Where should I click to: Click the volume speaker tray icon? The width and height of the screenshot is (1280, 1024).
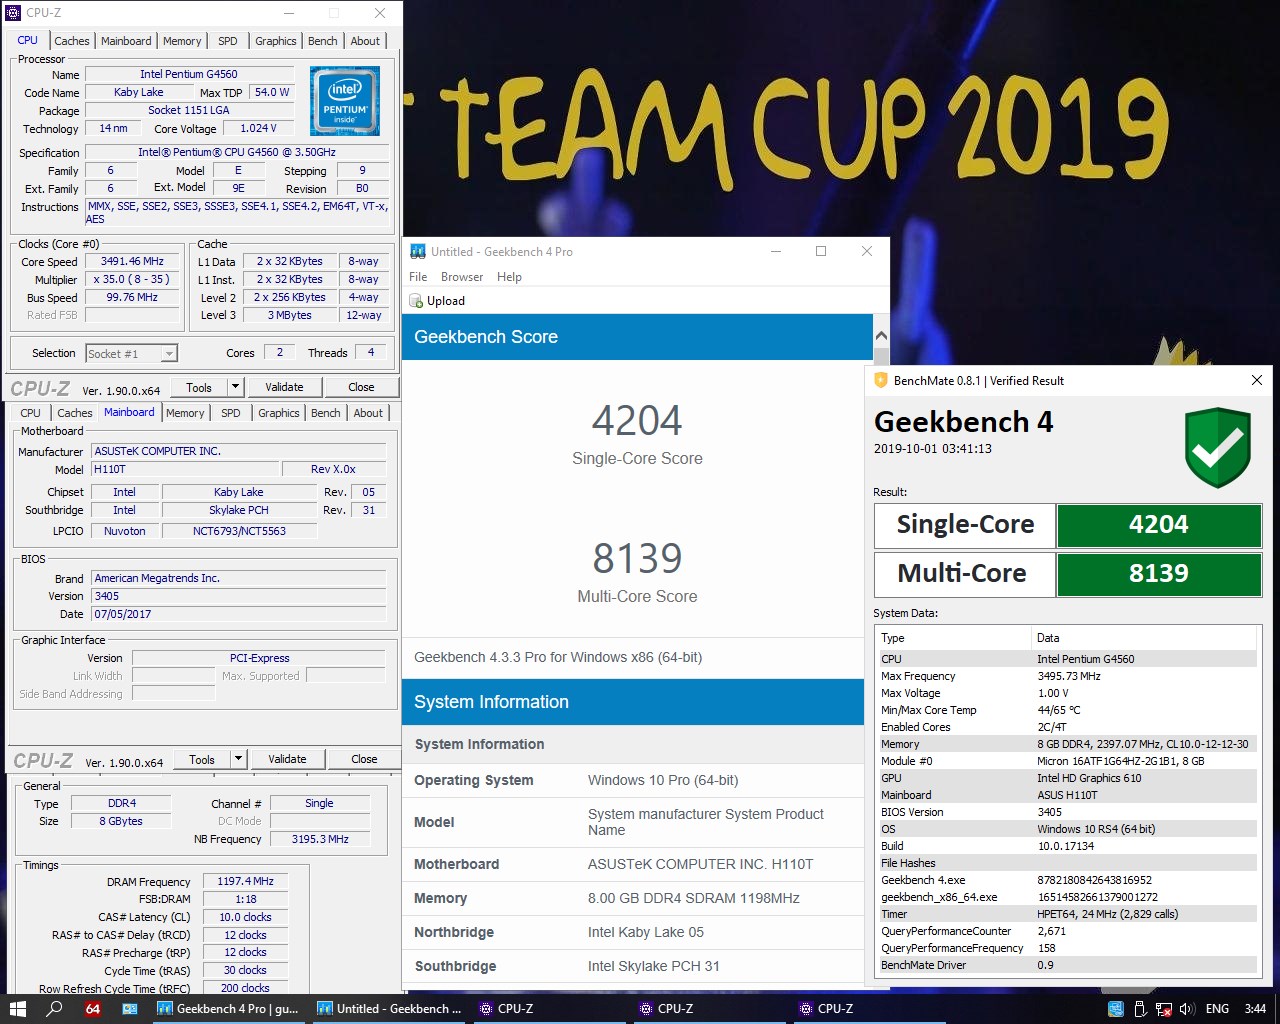coord(1187,1009)
